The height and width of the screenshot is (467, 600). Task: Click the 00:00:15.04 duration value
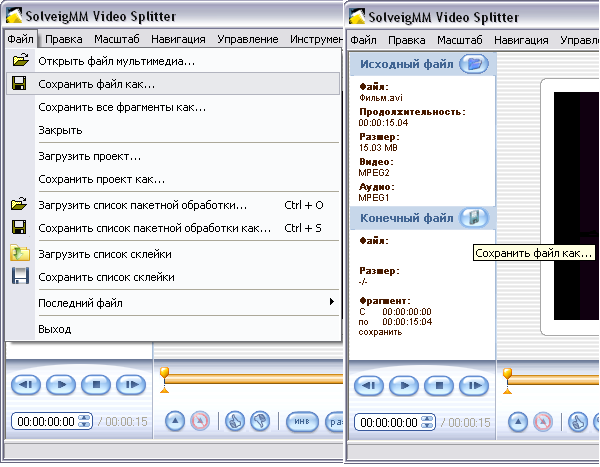coord(383,123)
